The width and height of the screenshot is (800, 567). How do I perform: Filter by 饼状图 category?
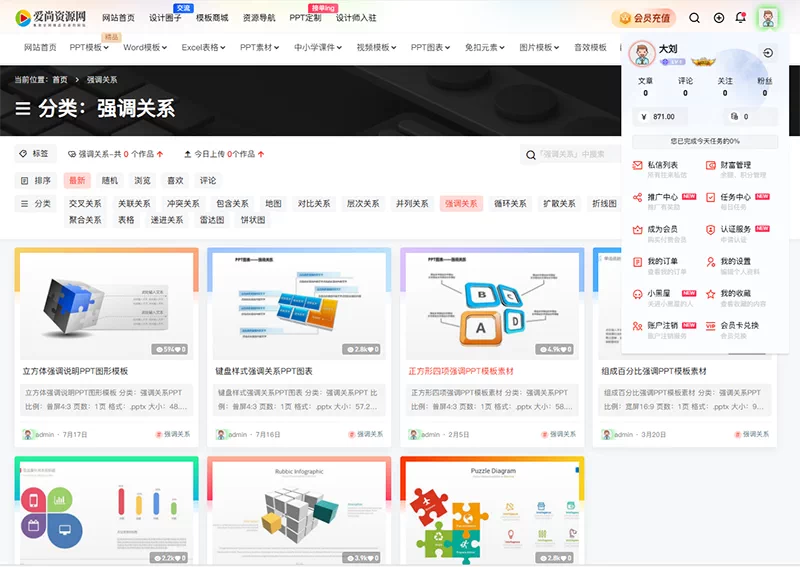click(253, 220)
